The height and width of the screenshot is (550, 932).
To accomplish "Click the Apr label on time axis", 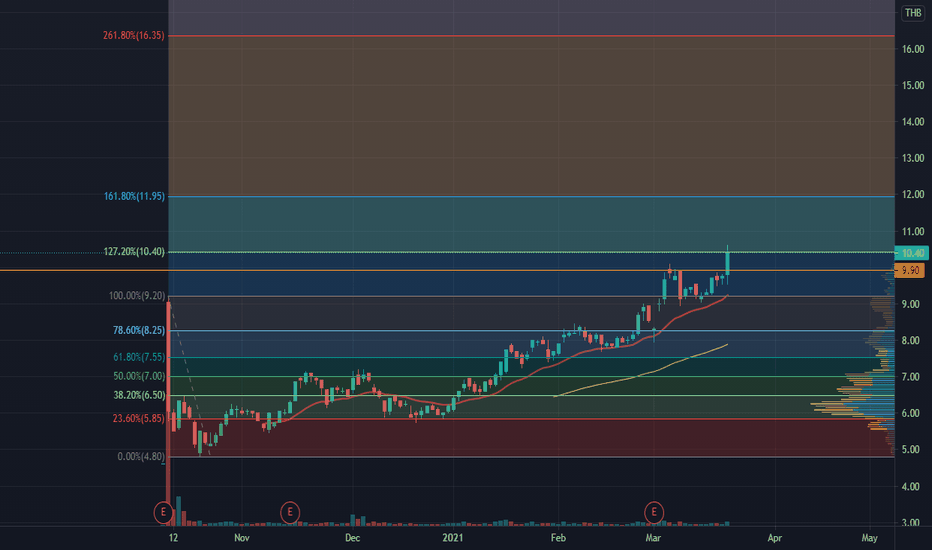I will [x=774, y=538].
